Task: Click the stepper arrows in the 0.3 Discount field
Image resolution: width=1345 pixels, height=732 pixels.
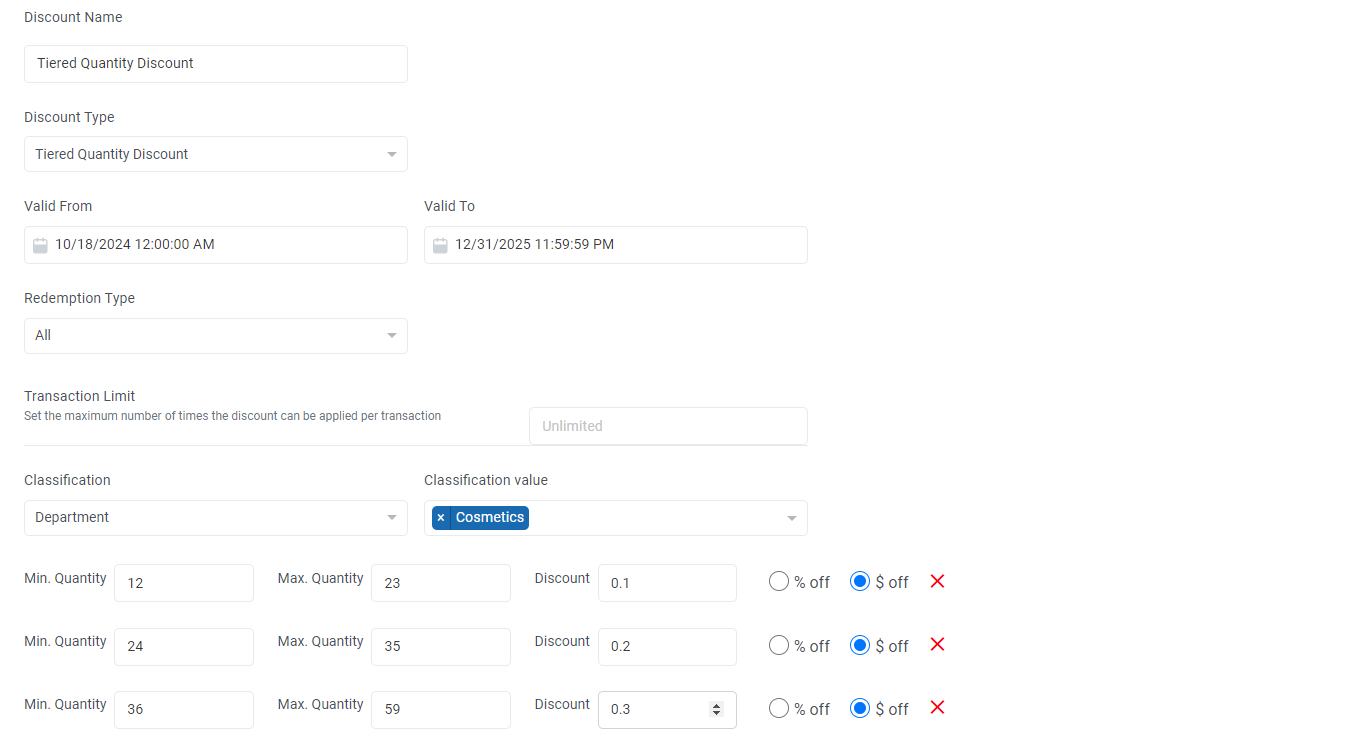Action: (x=716, y=709)
